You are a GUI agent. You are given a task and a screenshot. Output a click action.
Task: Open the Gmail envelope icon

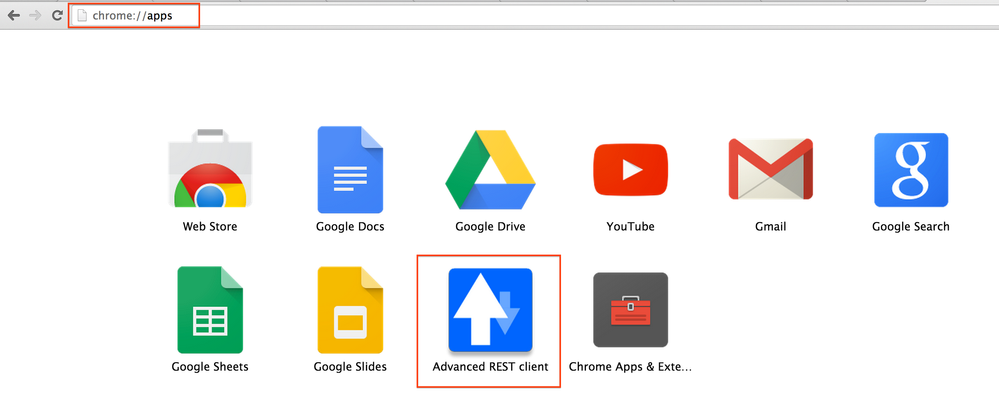click(770, 169)
